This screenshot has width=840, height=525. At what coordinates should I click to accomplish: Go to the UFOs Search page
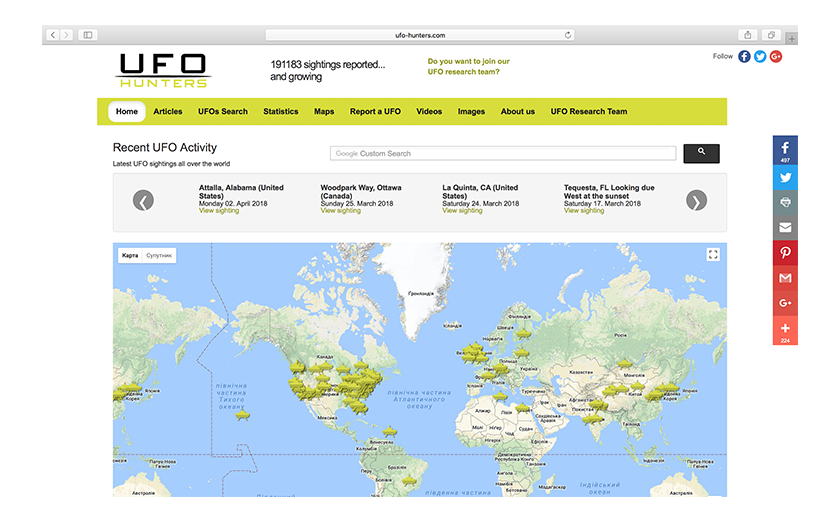[223, 112]
